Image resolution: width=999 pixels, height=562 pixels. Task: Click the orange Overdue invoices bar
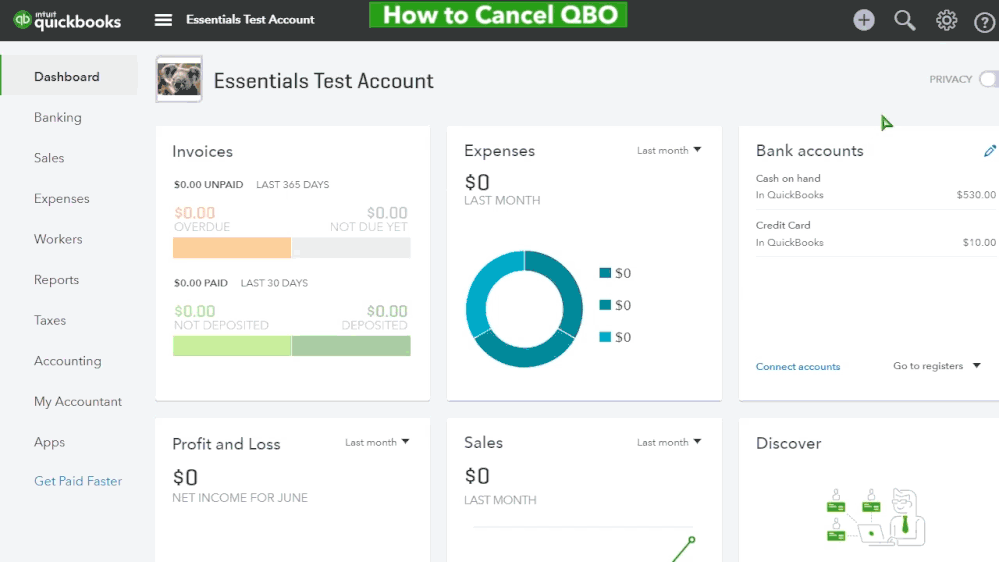232,248
